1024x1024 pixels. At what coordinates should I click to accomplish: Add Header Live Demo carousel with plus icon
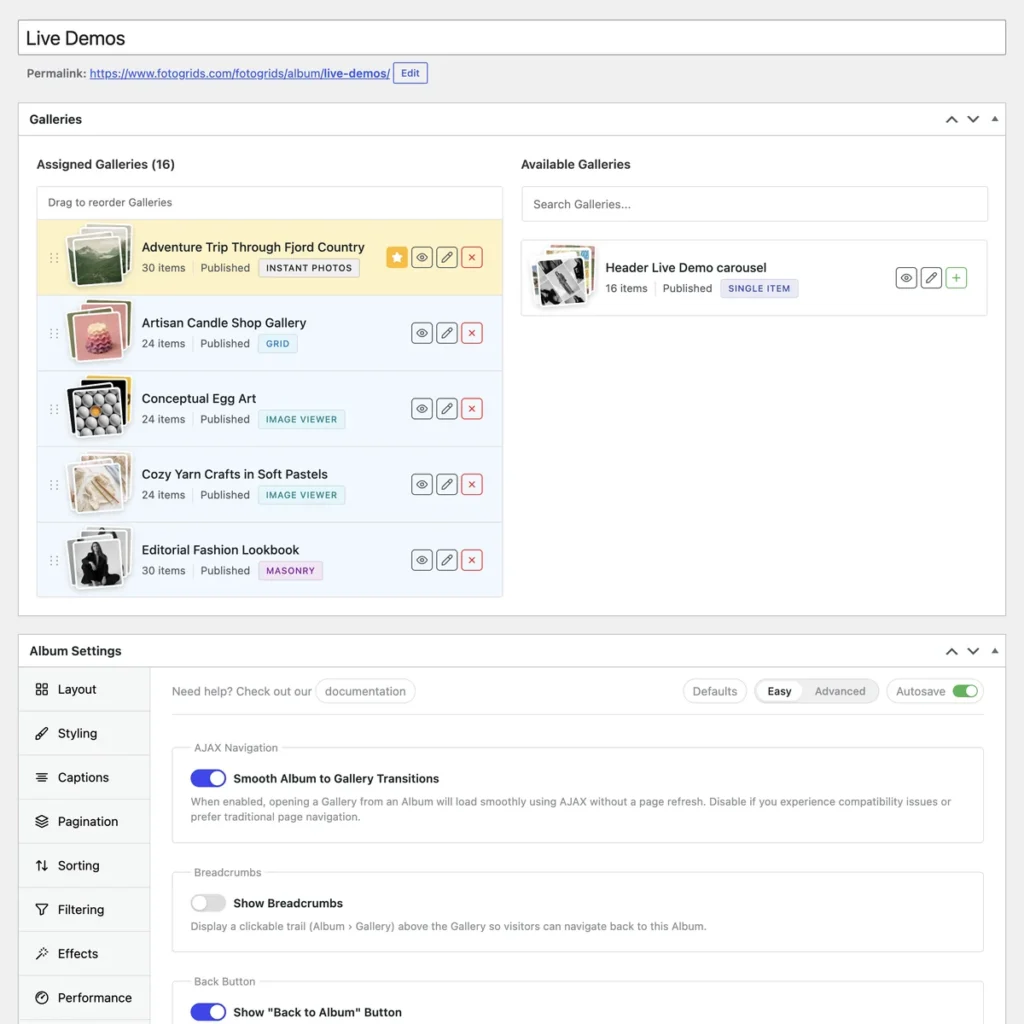(956, 278)
